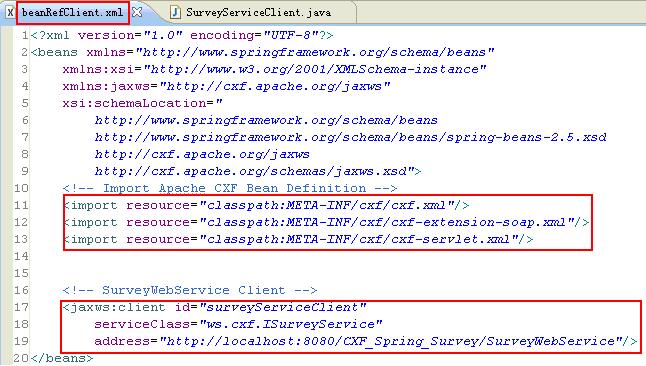Image resolution: width=646 pixels, height=366 pixels.
Task: Click the cxf-extension-soap.xml import line
Action: [x=326, y=223]
